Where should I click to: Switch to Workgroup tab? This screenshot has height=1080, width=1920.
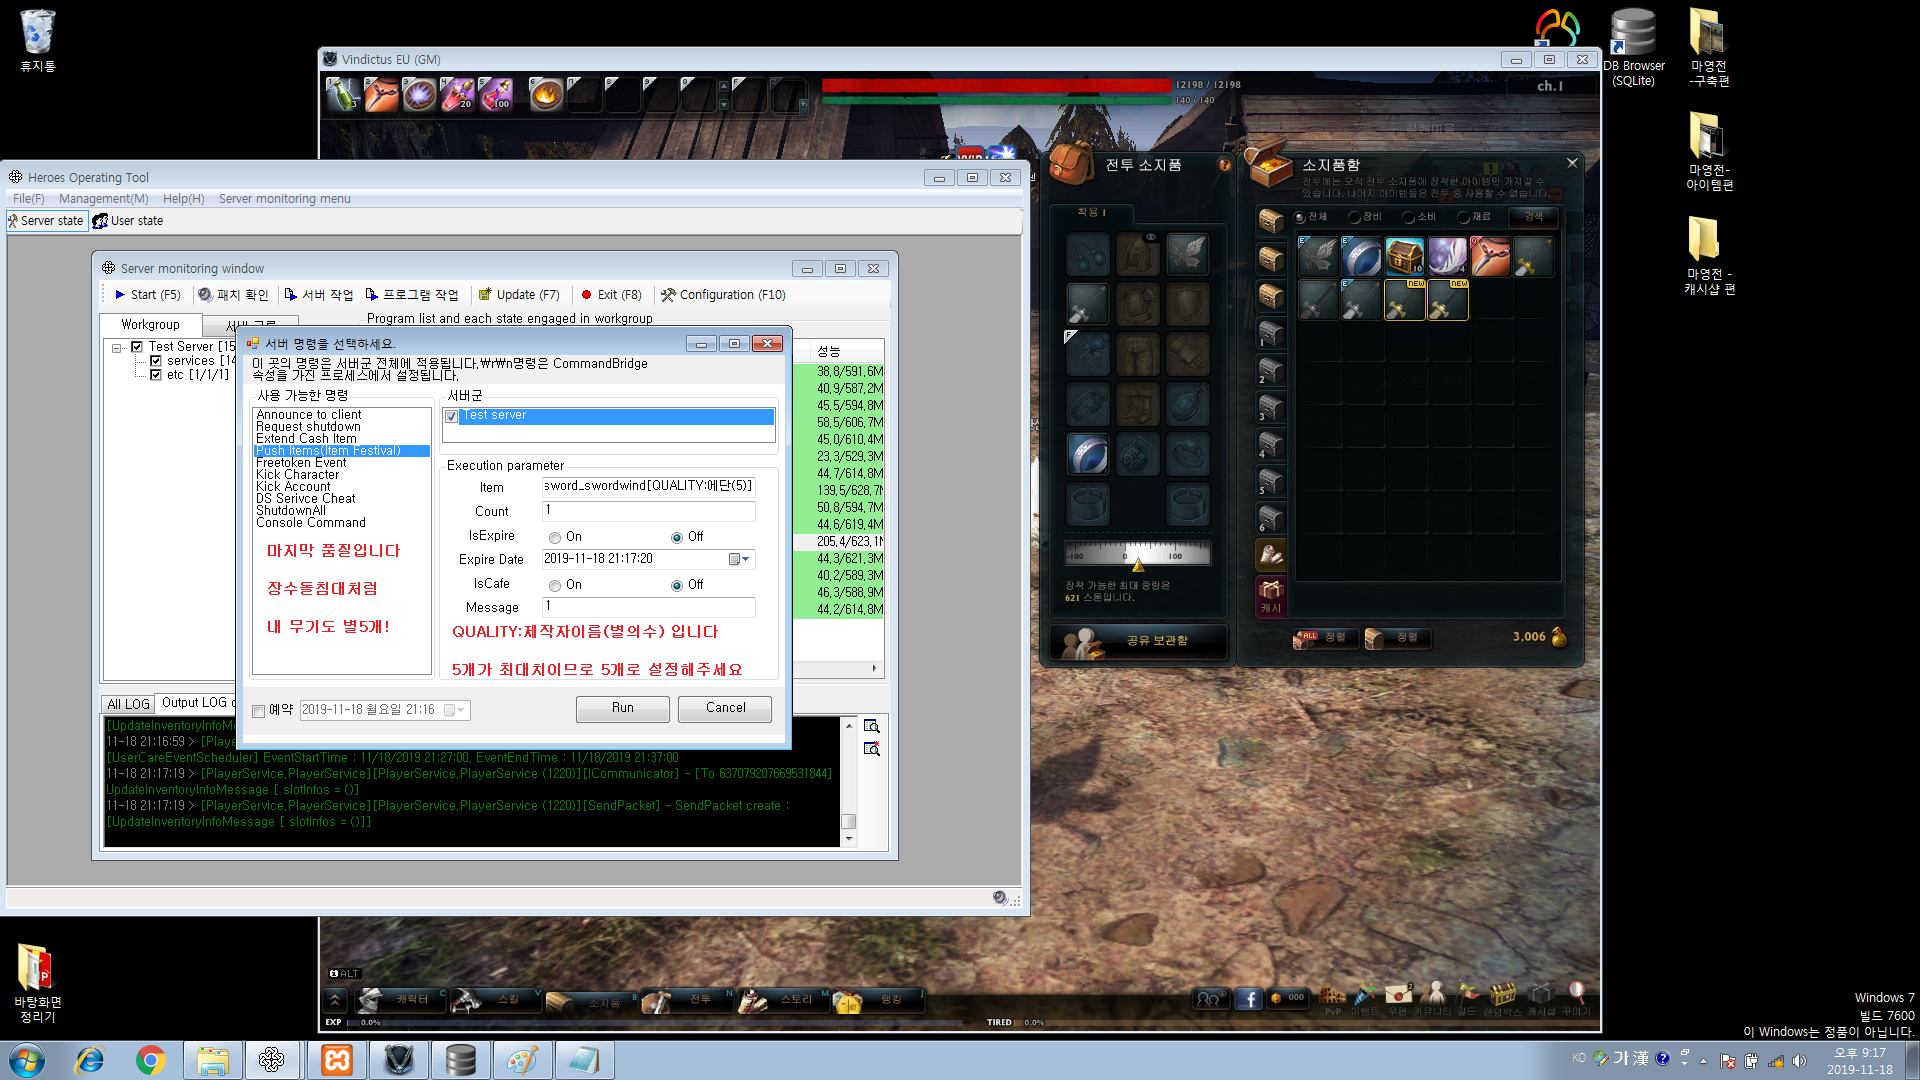pyautogui.click(x=151, y=325)
